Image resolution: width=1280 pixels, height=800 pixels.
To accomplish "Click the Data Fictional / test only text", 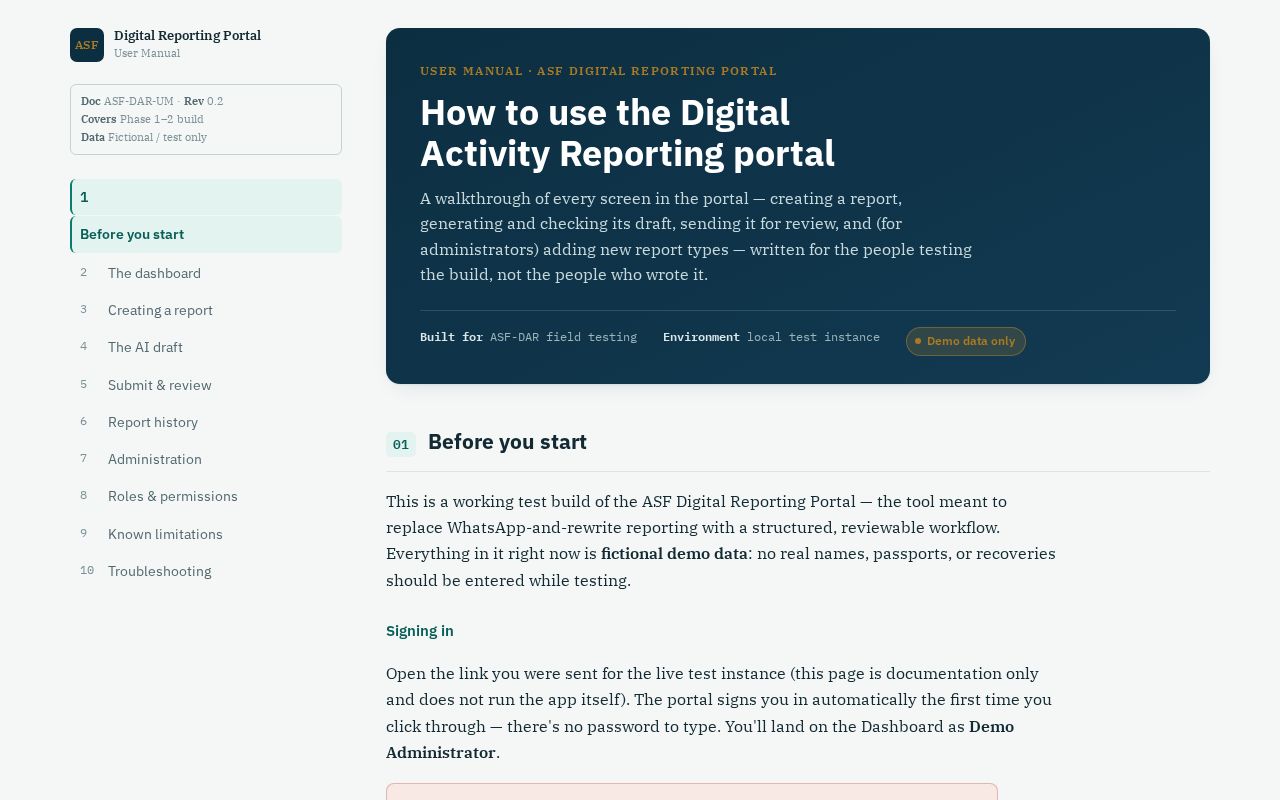I will (x=144, y=137).
